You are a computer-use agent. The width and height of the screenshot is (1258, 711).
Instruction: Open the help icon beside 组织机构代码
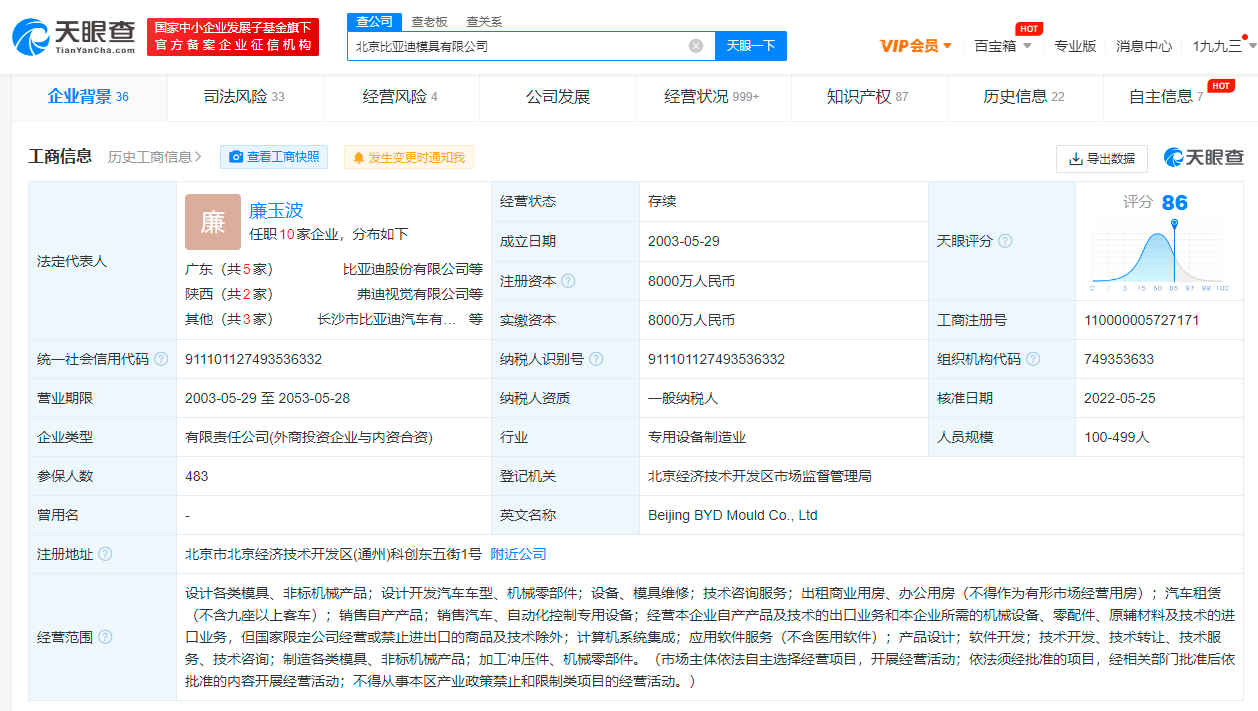[x=1033, y=359]
